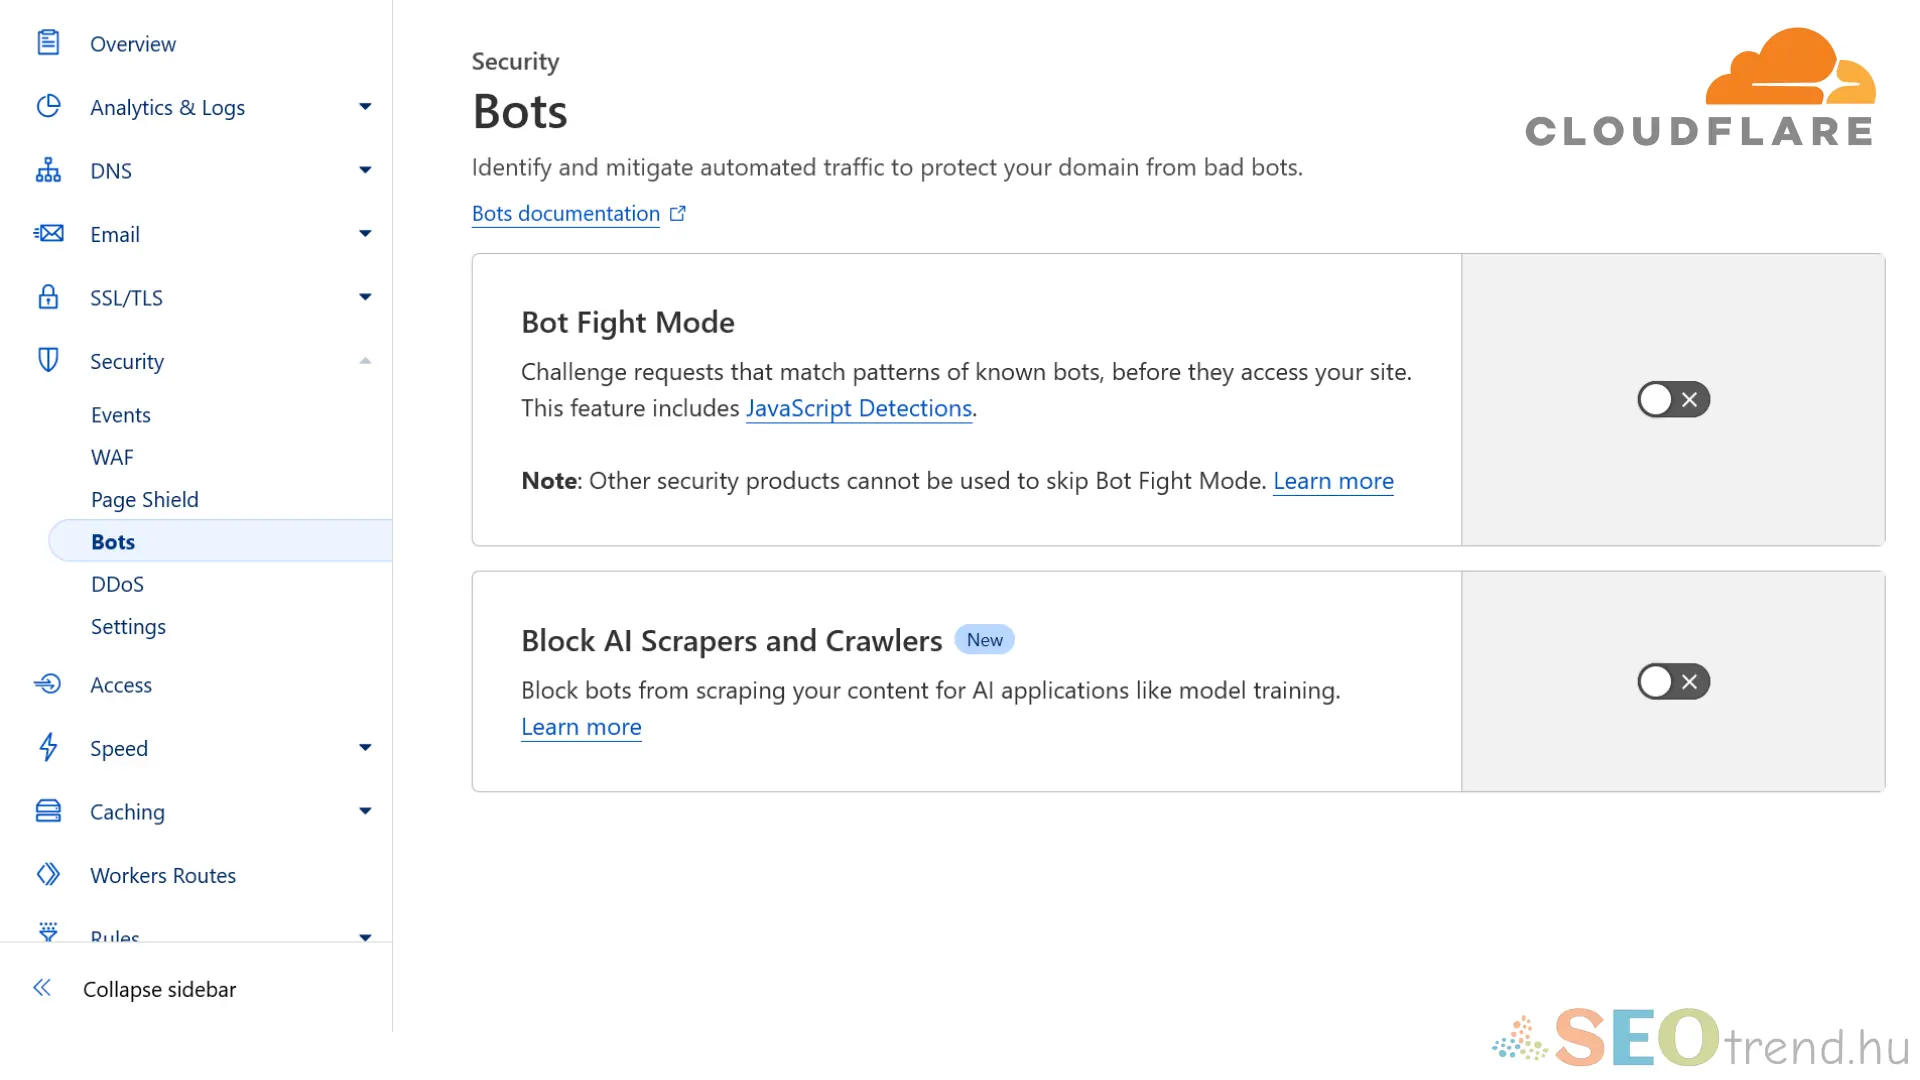The height and width of the screenshot is (1080, 1920).
Task: Open the Bots documentation link
Action: pyautogui.click(x=565, y=213)
